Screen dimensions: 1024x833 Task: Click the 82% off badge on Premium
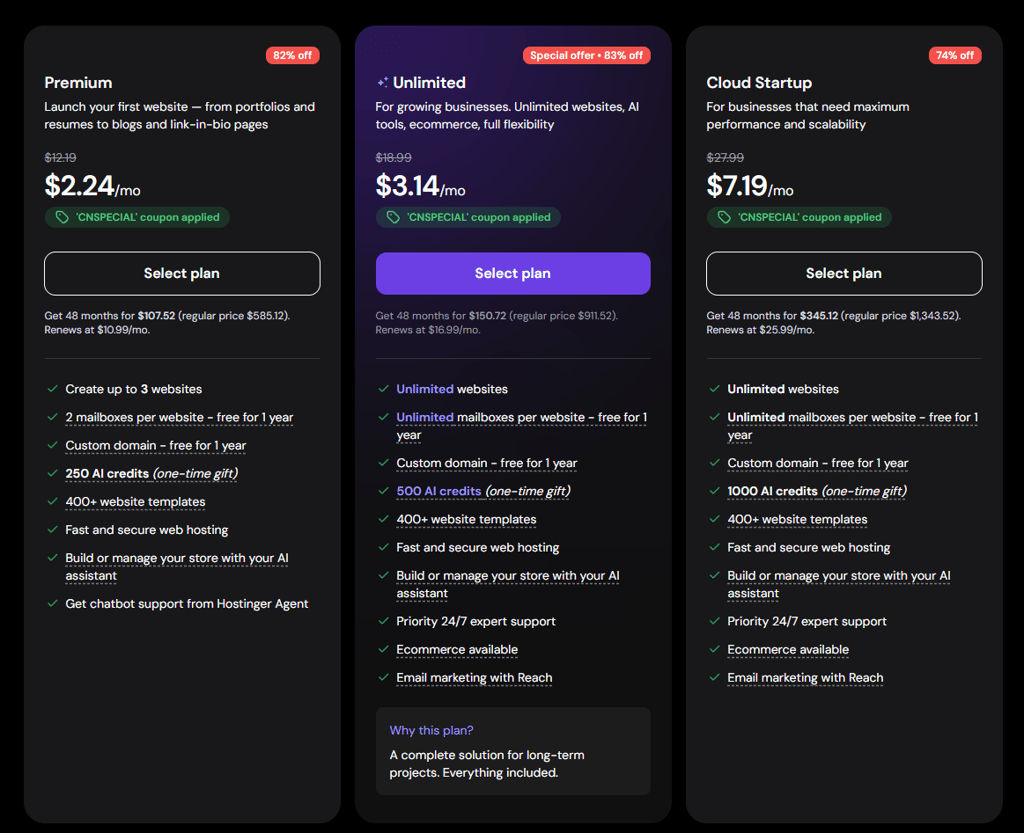(293, 55)
